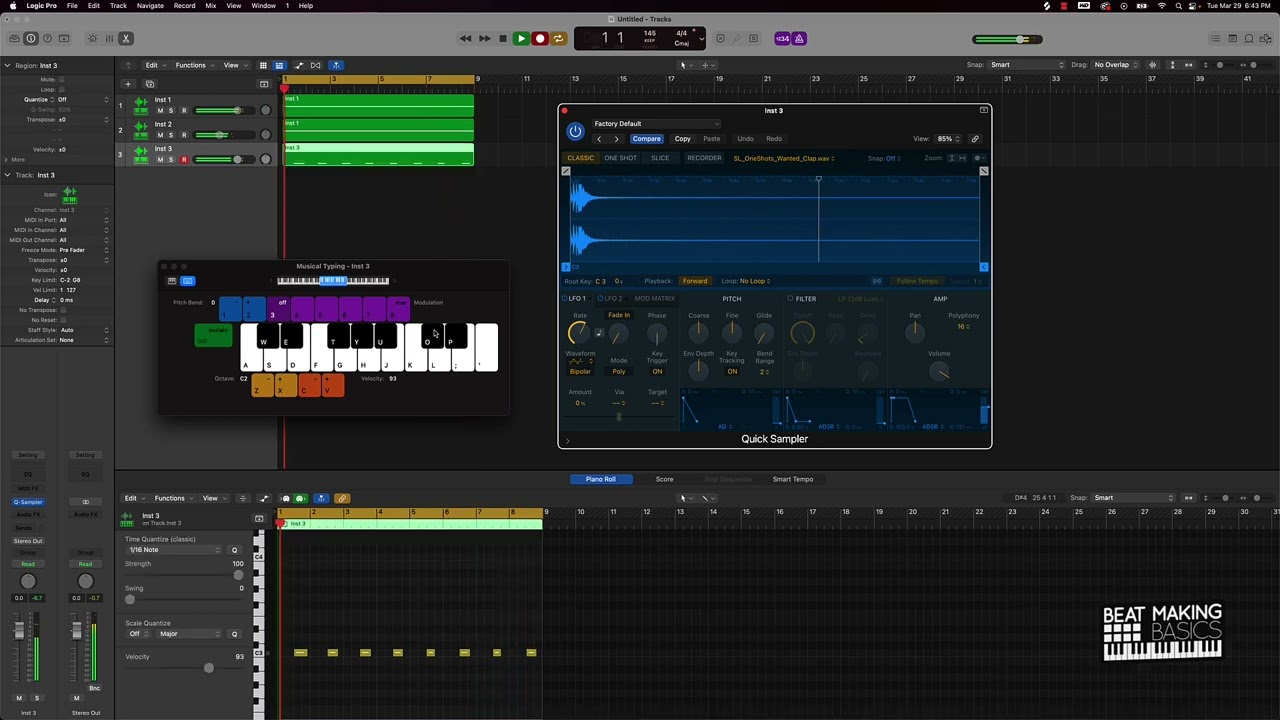The width and height of the screenshot is (1280, 720).
Task: Click the Q-Sampler instrument slot in the channel strip
Action: pos(28,502)
